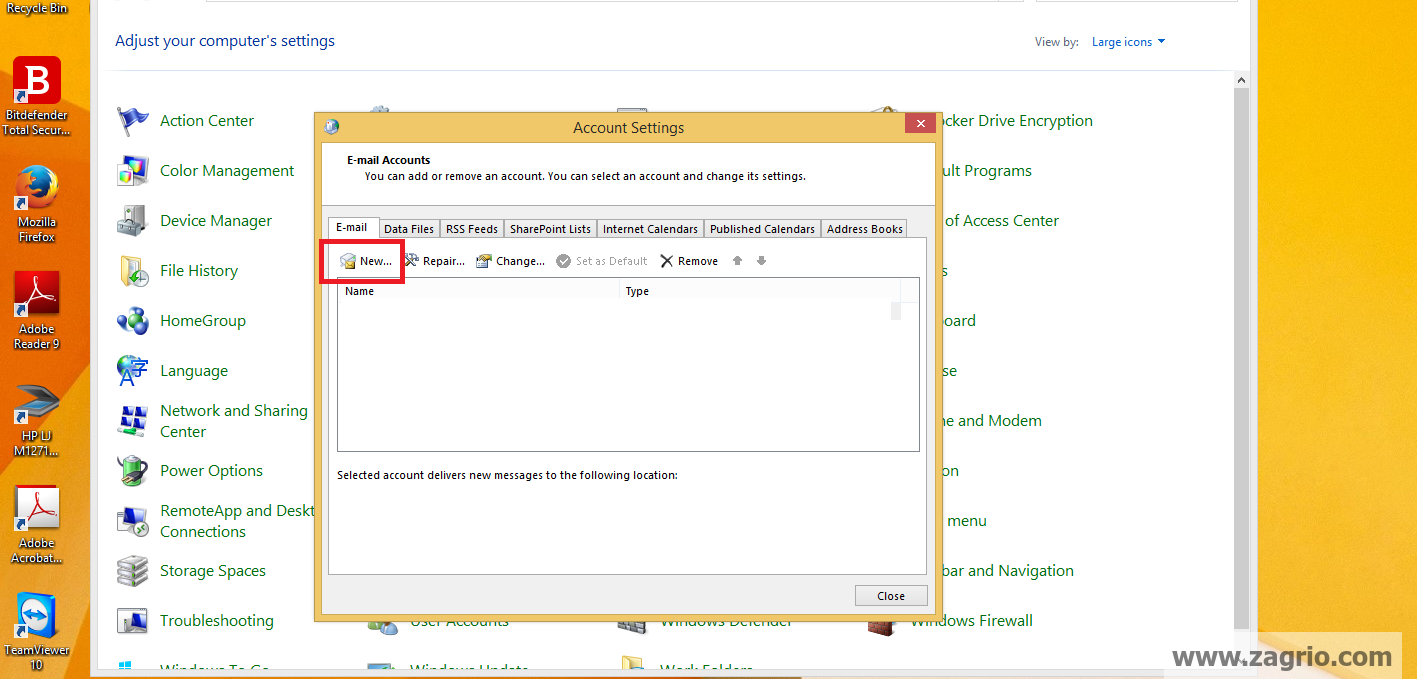Viewport: 1417px width, 679px height.
Task: Click Repair in the Account Settings toolbar
Action: point(435,261)
